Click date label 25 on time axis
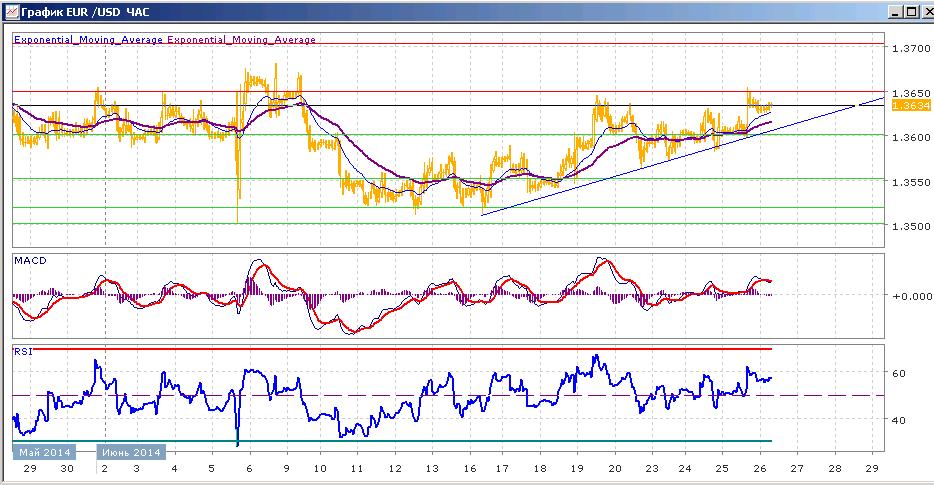This screenshot has height=485, width=934. (x=721, y=468)
